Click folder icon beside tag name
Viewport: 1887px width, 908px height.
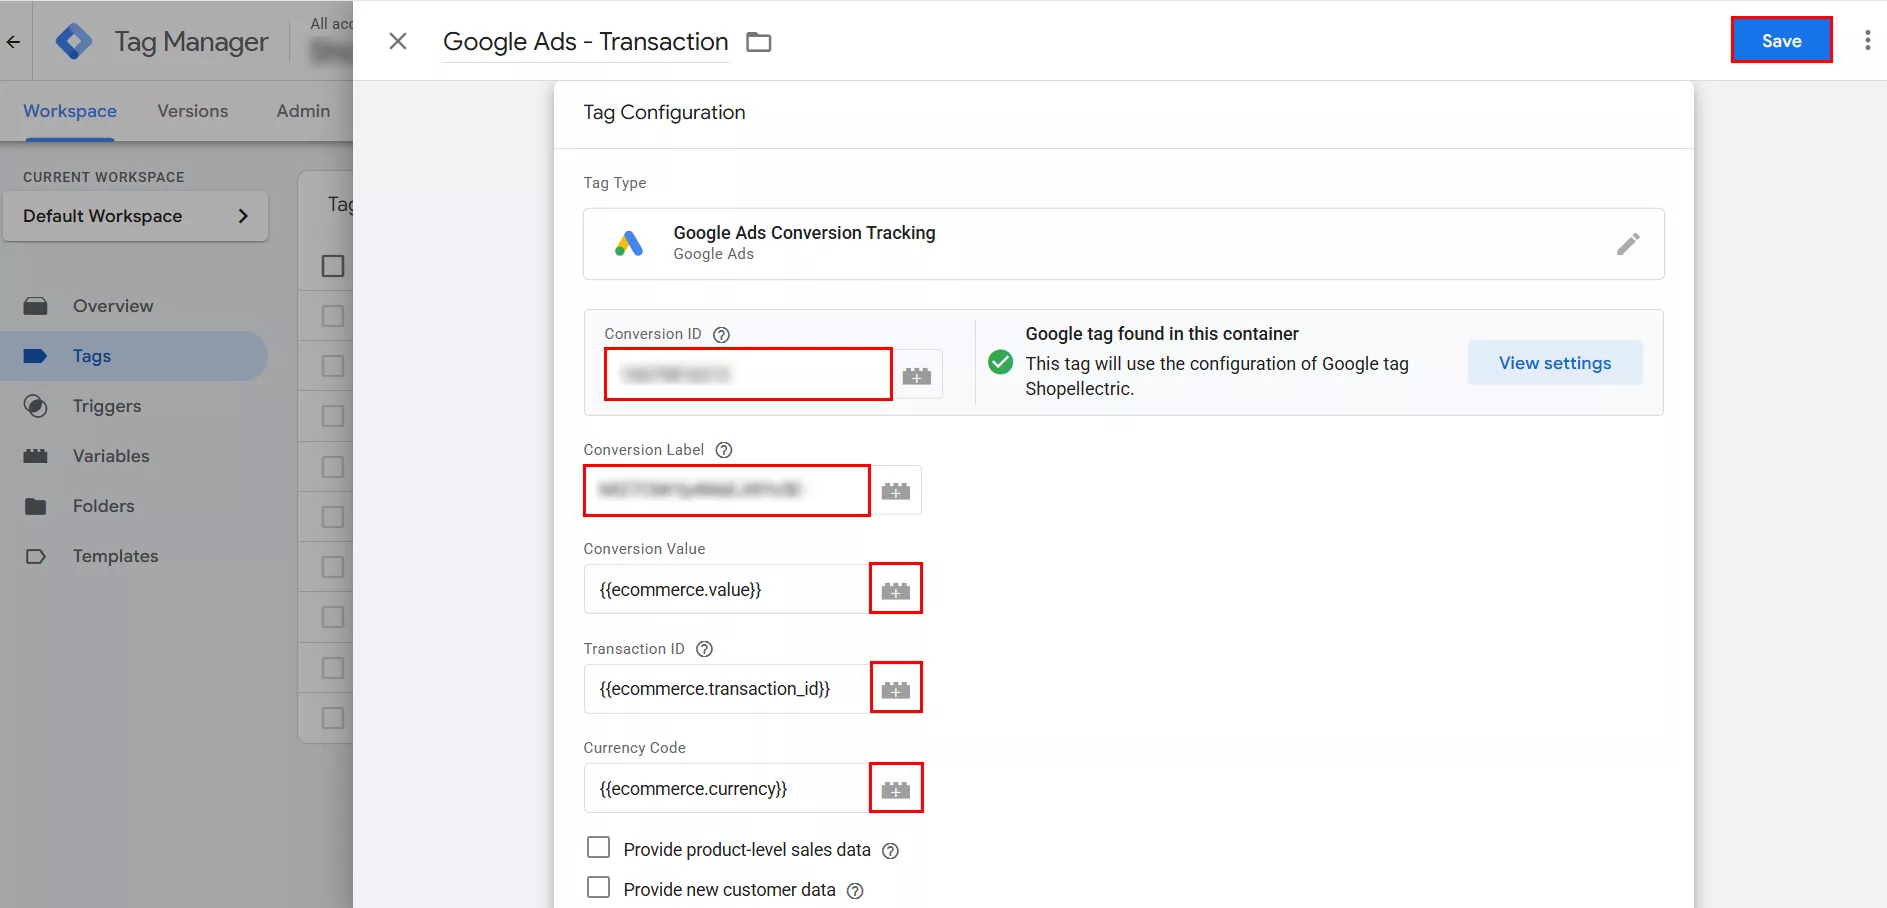[x=759, y=42]
